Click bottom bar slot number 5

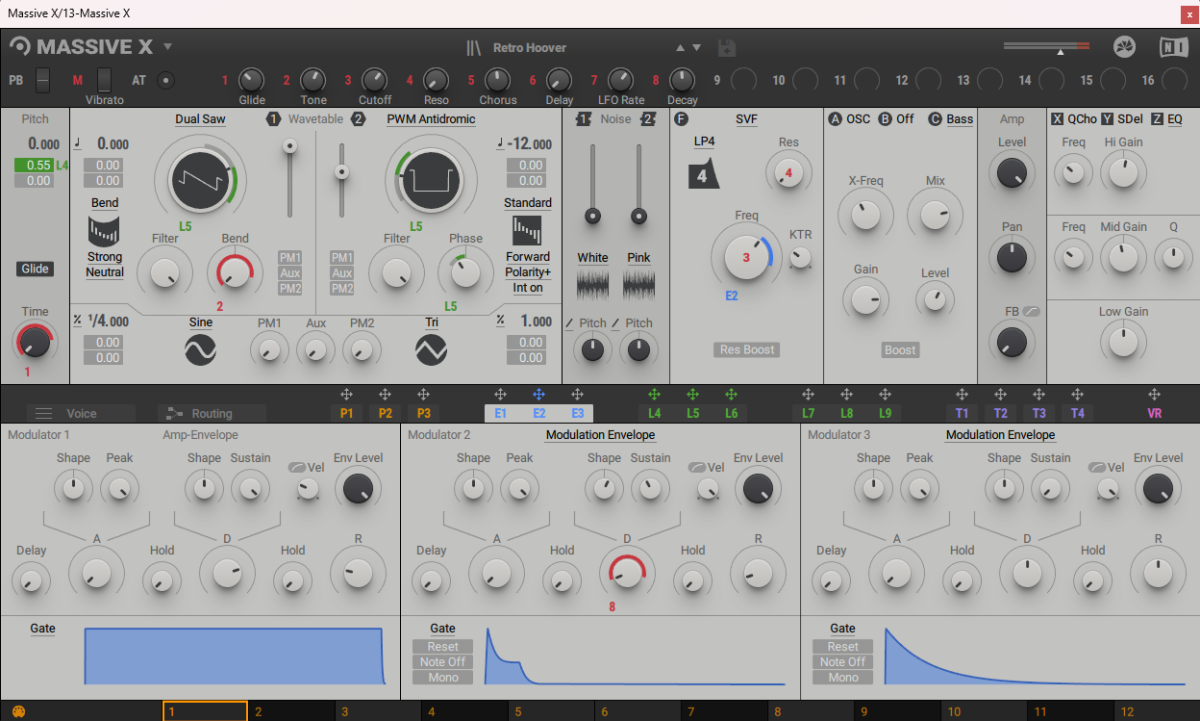pos(553,712)
